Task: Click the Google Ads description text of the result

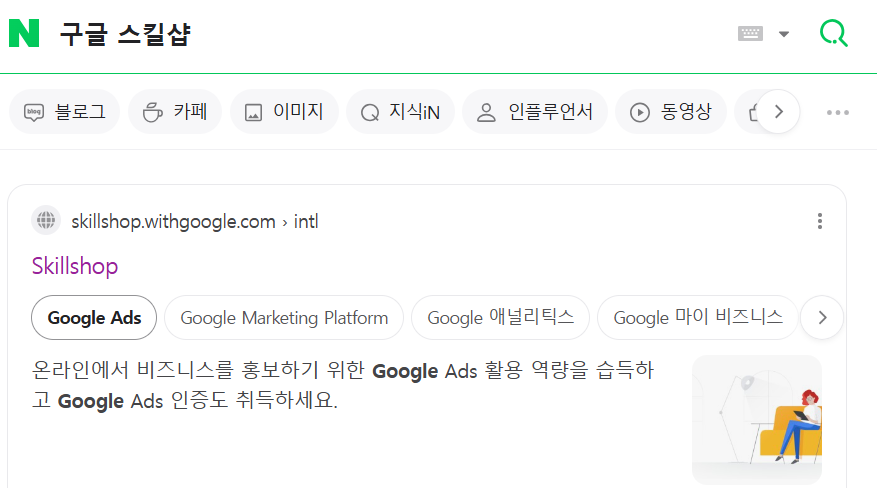Action: 343,385
